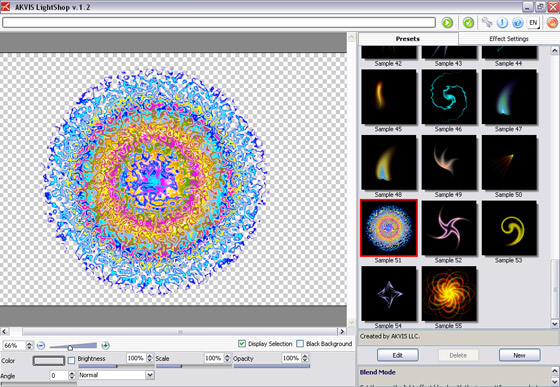Apply result with green checkmark button
The image size is (560, 387).
[468, 23]
